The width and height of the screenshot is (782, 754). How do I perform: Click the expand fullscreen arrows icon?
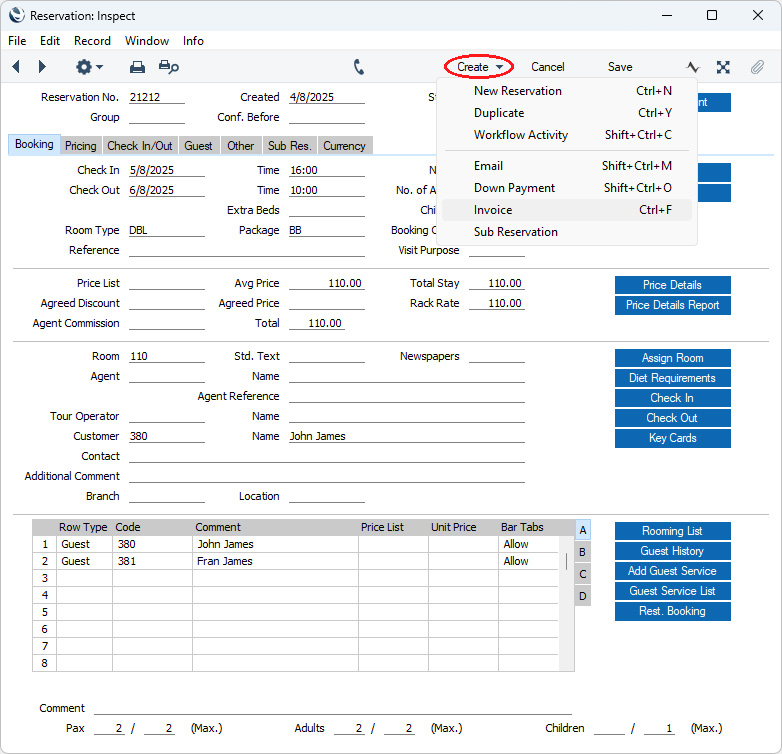pyautogui.click(x=723, y=67)
